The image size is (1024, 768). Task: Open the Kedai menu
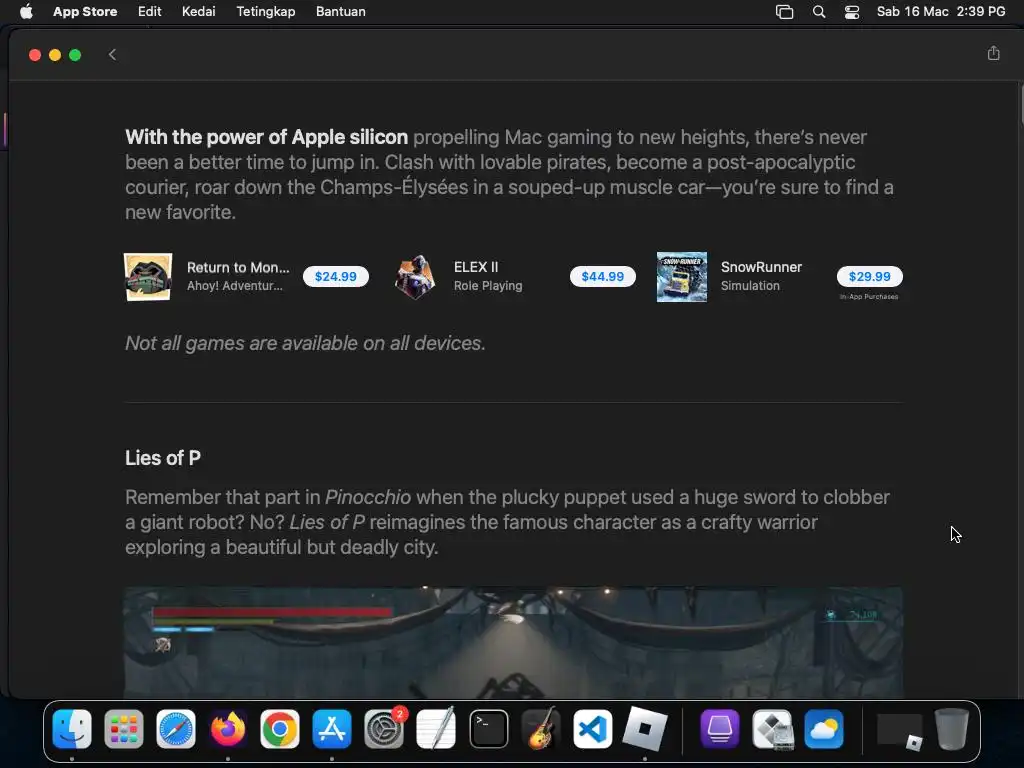click(199, 12)
